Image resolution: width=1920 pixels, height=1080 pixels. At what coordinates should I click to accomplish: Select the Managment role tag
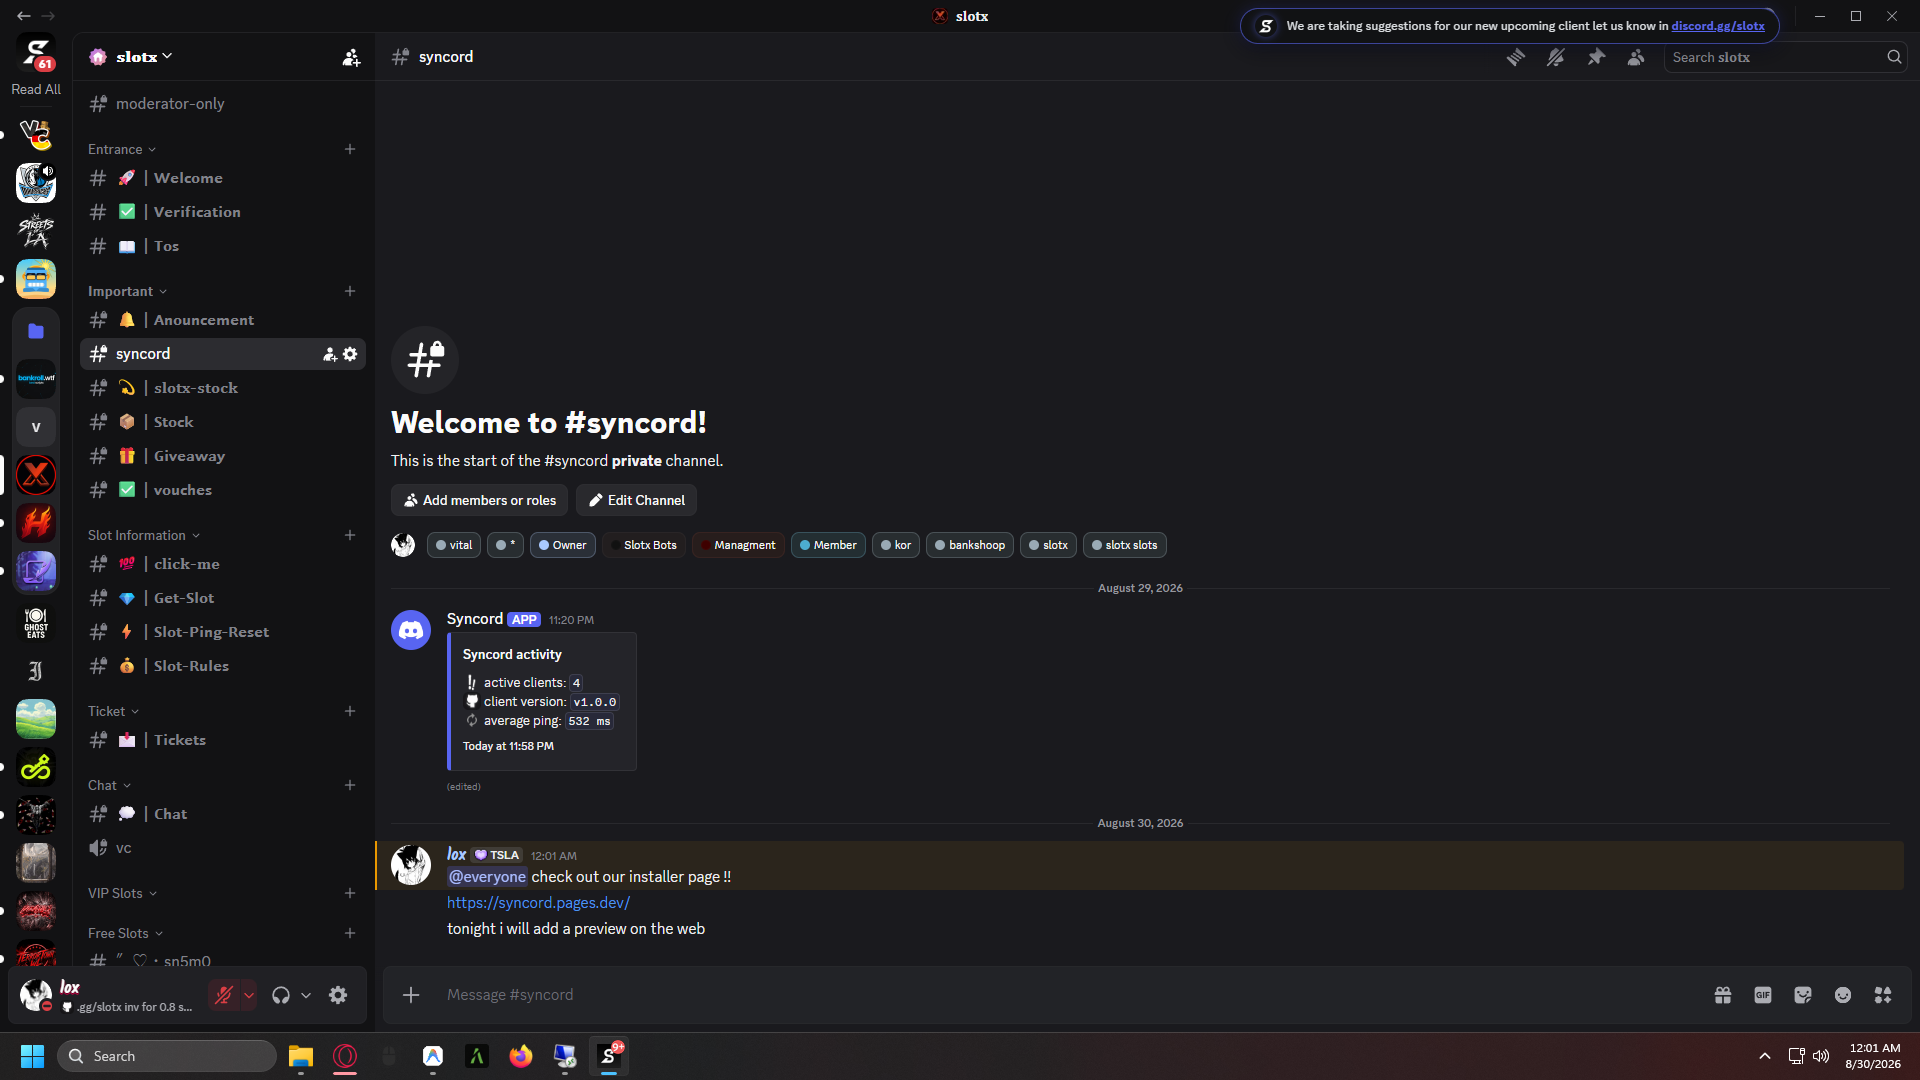(x=738, y=545)
